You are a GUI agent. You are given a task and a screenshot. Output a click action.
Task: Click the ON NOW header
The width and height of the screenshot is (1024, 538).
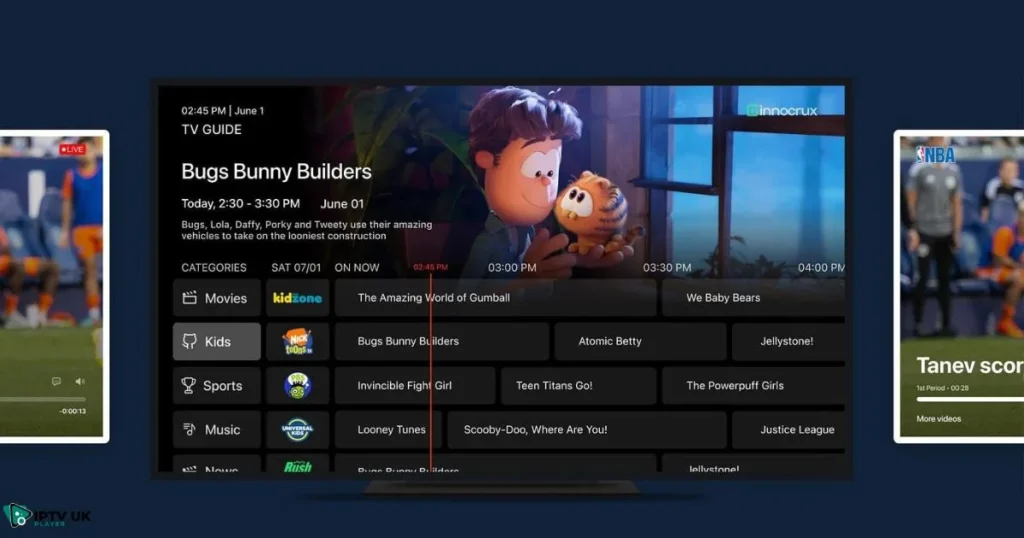click(357, 268)
